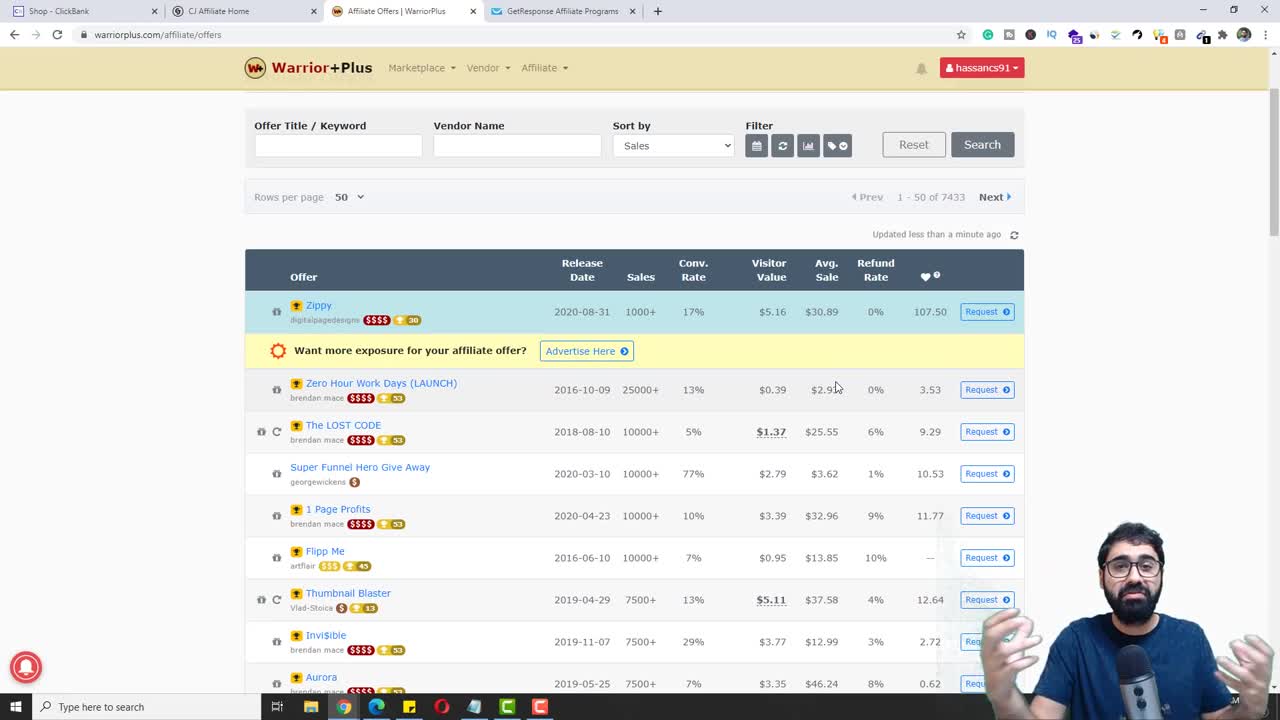Open the hassancs91 account dropdown
This screenshot has width=1280, height=720.
(982, 68)
